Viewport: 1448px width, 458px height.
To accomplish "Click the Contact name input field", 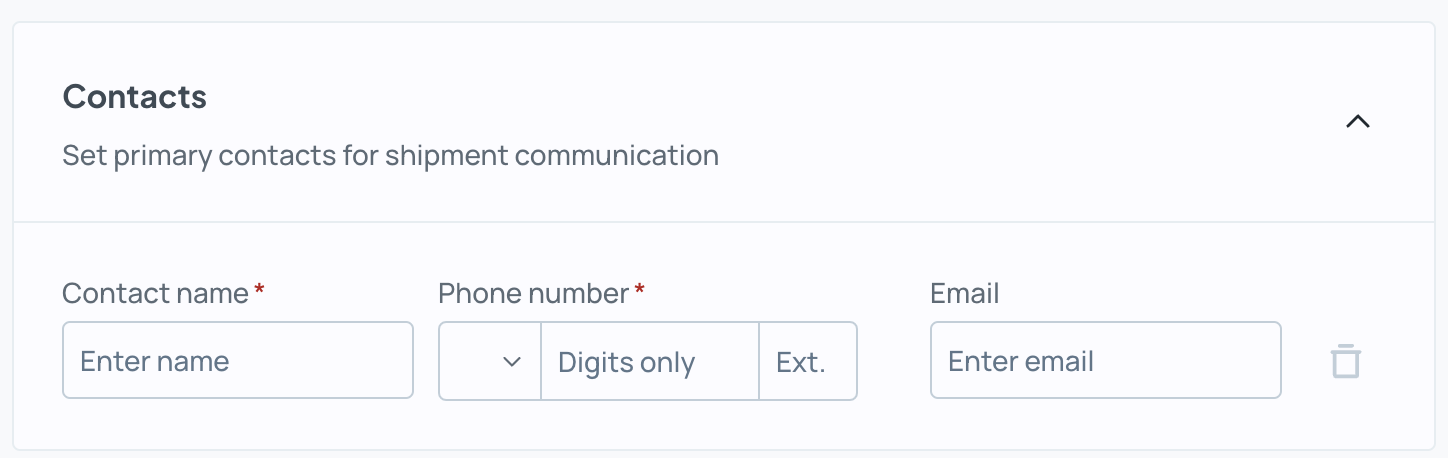I will tap(238, 360).
